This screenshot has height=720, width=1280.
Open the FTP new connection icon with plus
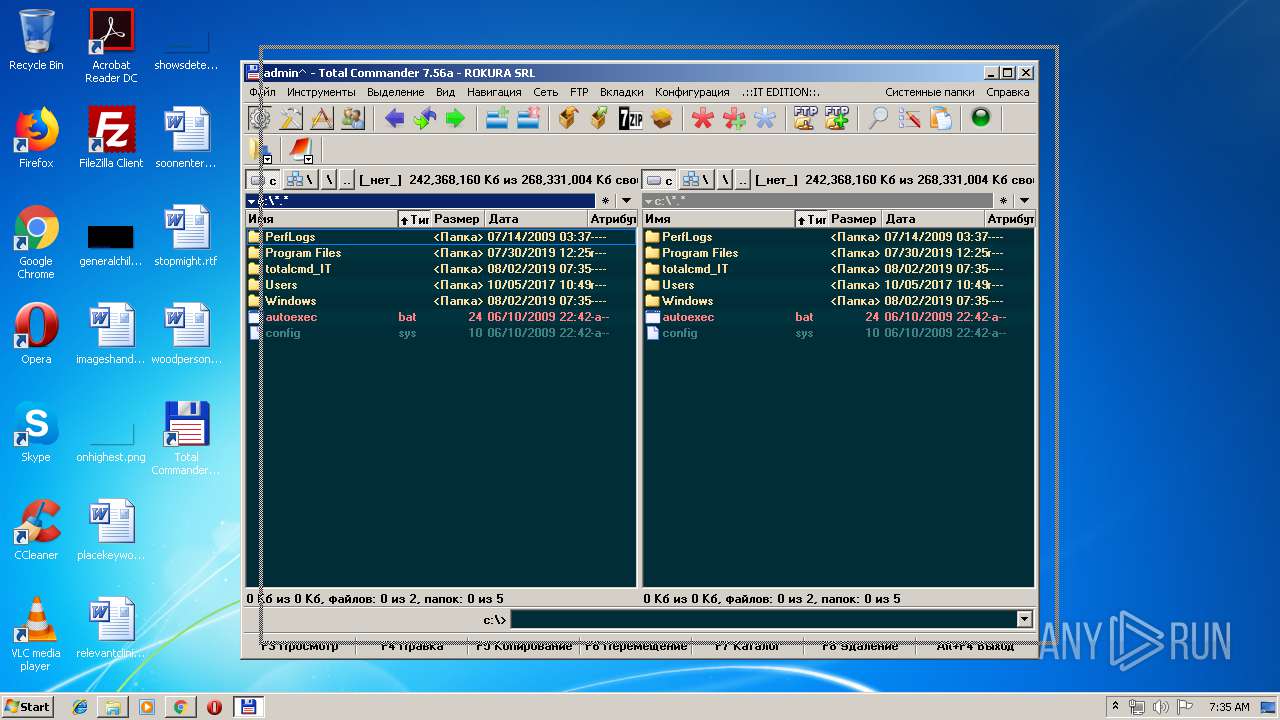(x=837, y=118)
